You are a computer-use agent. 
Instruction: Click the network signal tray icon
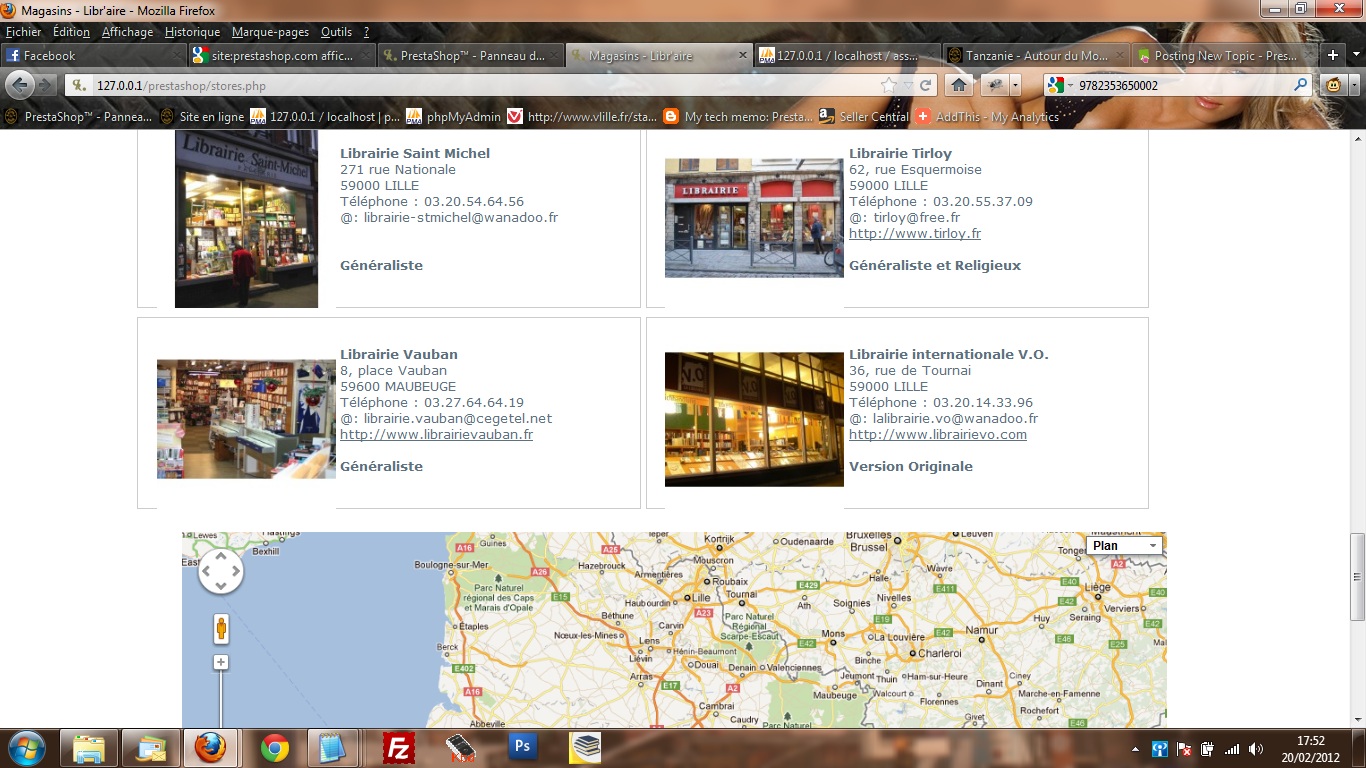(1231, 749)
